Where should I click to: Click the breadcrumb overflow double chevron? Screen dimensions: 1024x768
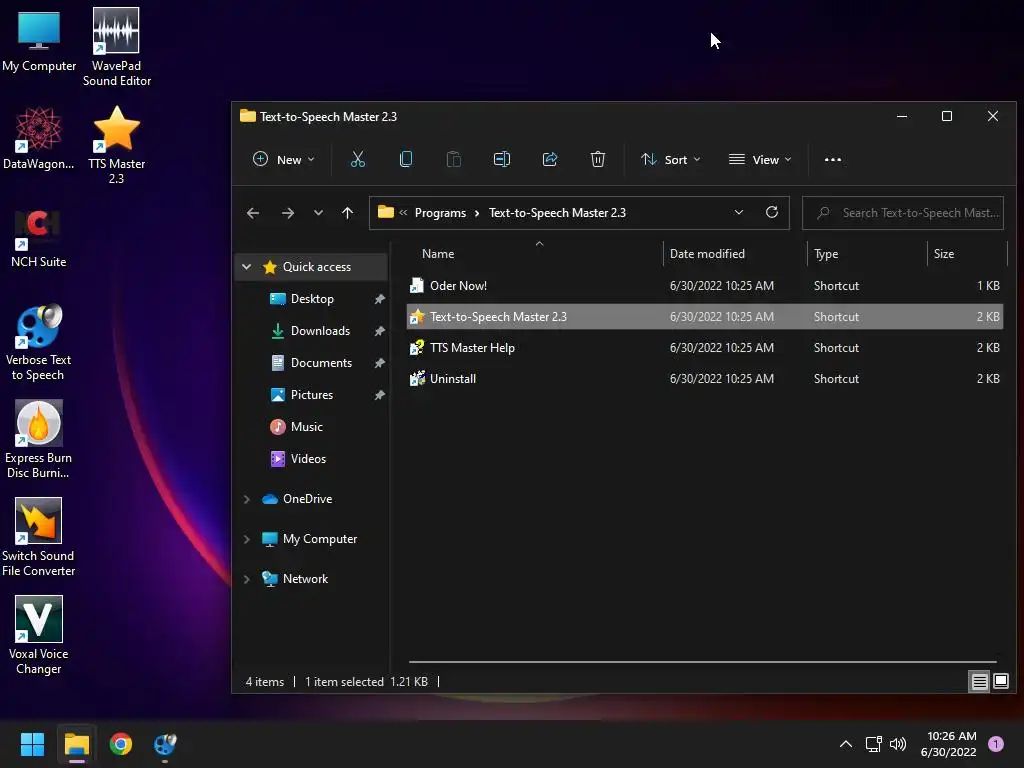click(x=403, y=212)
